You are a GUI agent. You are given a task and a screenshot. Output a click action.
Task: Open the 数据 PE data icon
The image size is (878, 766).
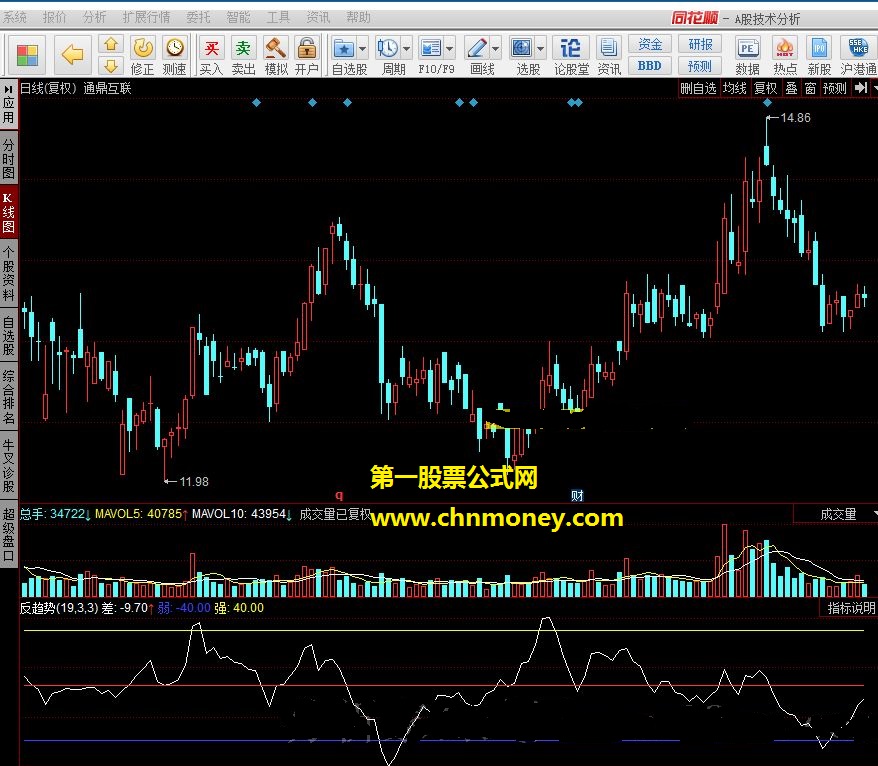(748, 55)
